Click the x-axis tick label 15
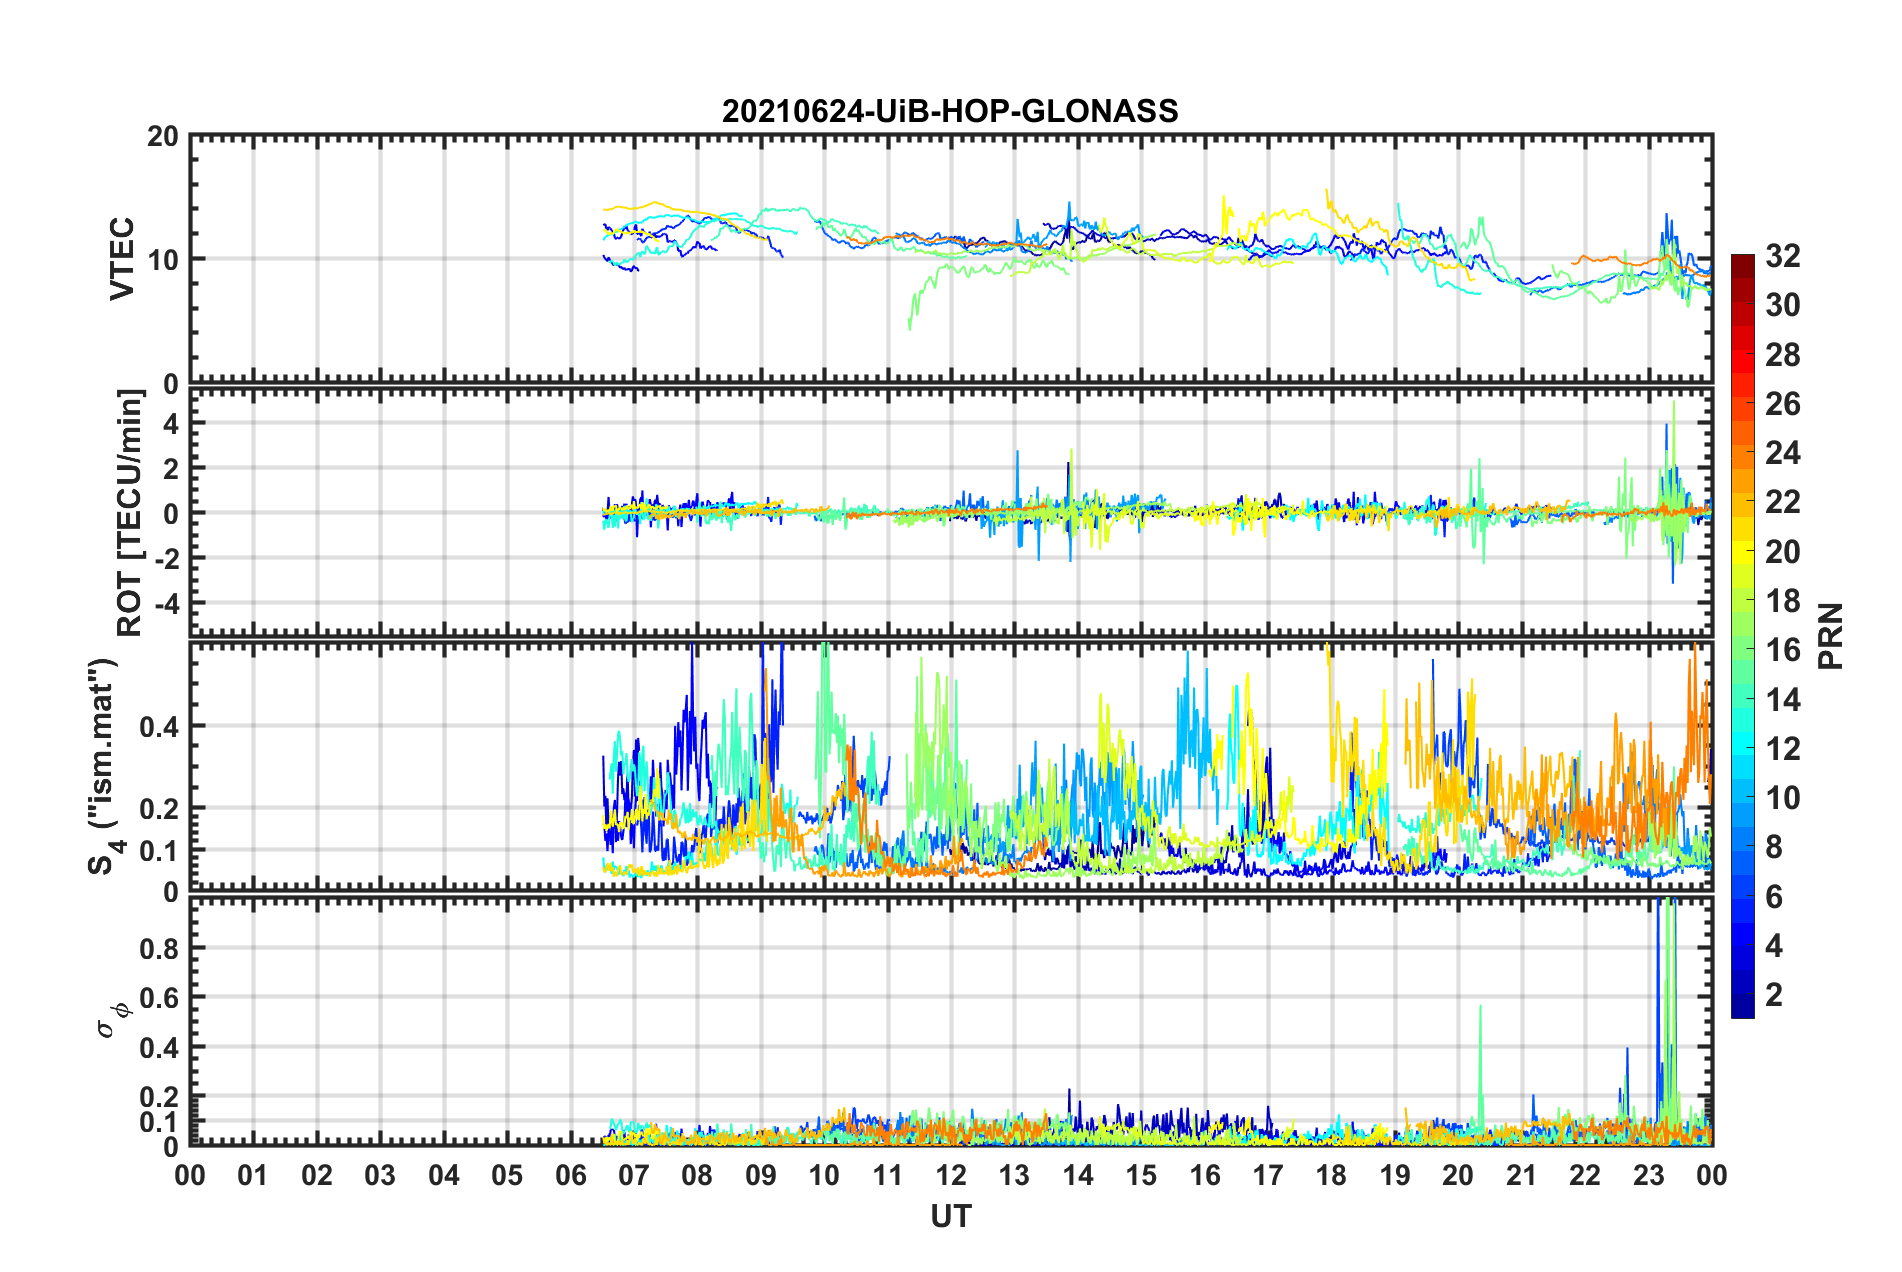Image resolution: width=1902 pixels, height=1272 pixels. pos(1141,1175)
